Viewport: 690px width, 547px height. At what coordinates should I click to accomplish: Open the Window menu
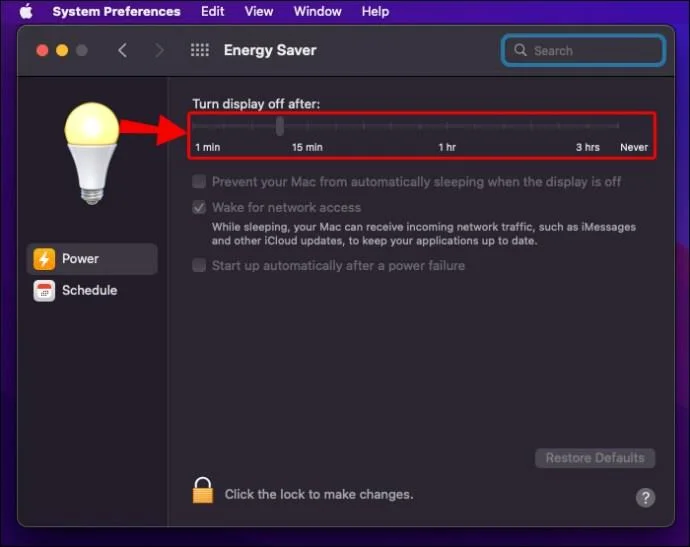click(317, 11)
